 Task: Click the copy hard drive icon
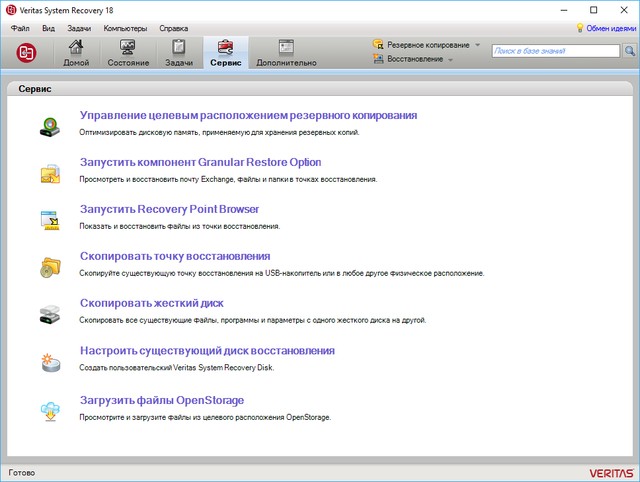pos(50,314)
